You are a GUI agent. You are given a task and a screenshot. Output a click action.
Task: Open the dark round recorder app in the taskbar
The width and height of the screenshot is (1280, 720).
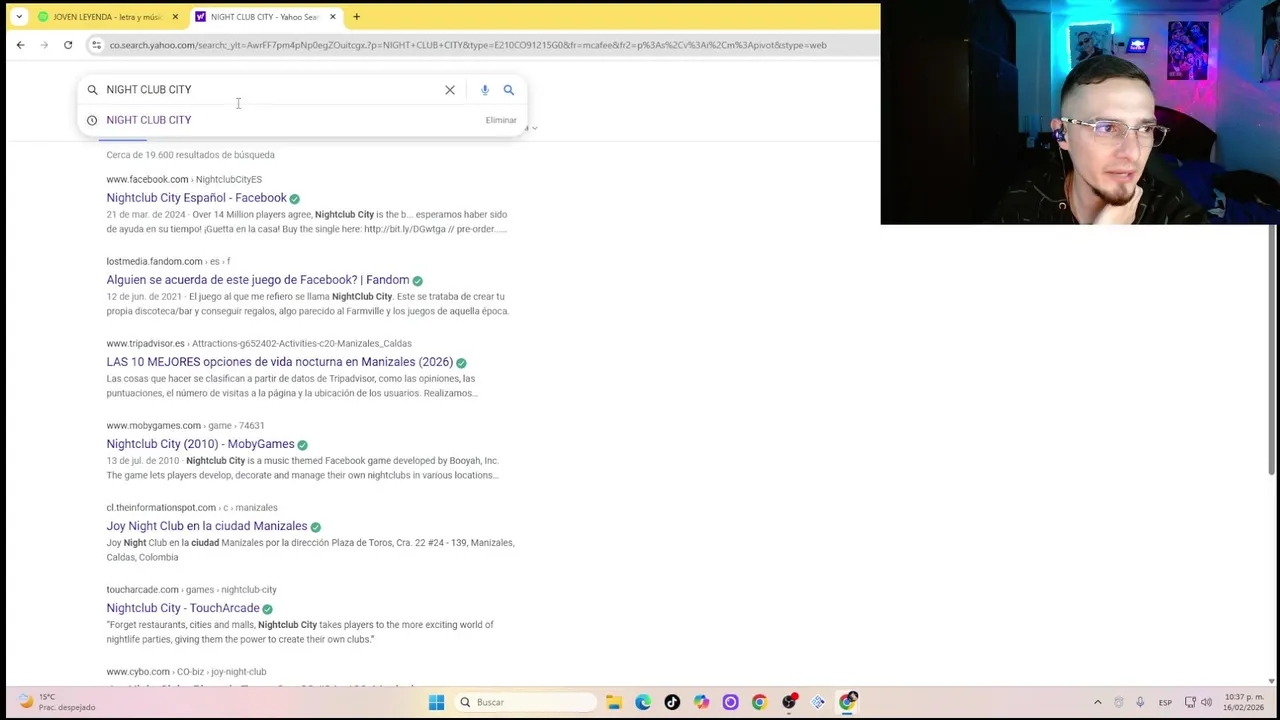pyautogui.click(x=789, y=702)
